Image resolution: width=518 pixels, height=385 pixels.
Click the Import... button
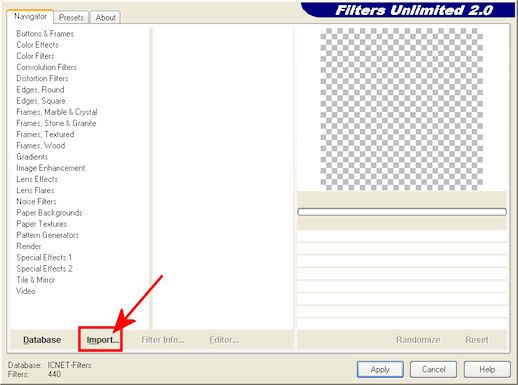[x=102, y=340]
